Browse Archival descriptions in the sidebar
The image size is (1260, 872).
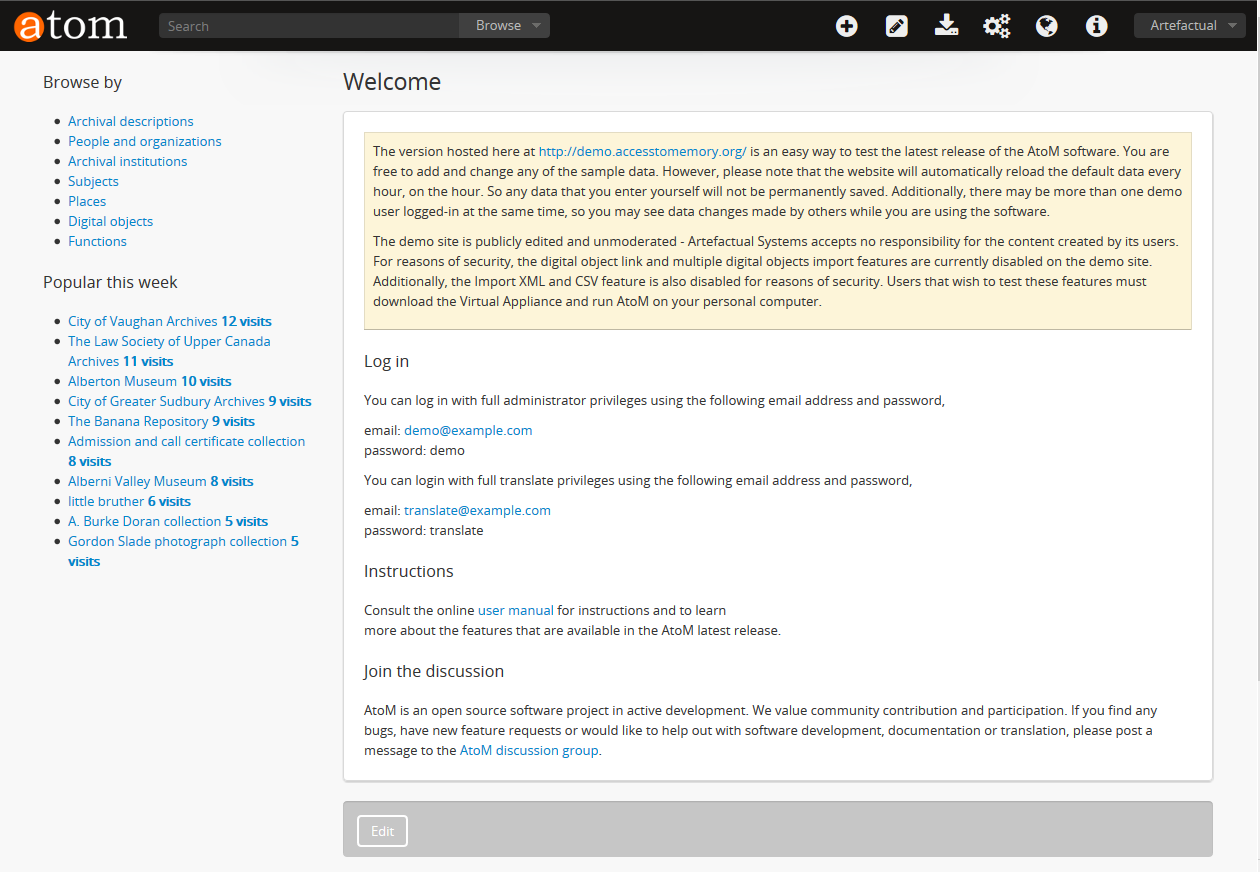(x=130, y=121)
